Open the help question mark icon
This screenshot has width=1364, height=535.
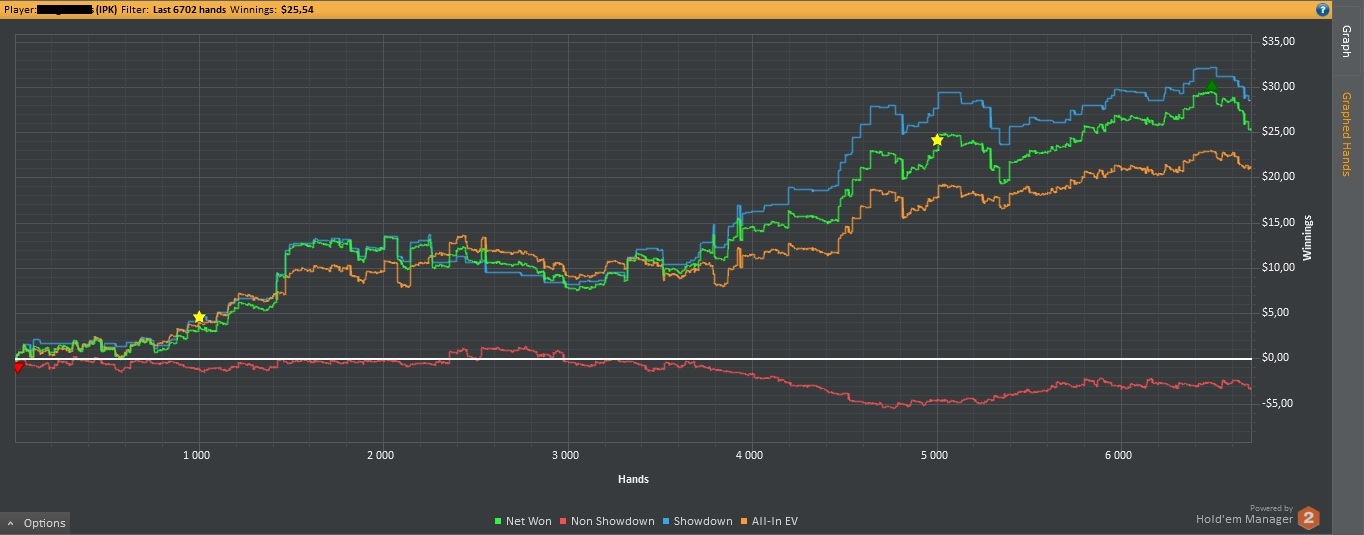pyautogui.click(x=1322, y=10)
